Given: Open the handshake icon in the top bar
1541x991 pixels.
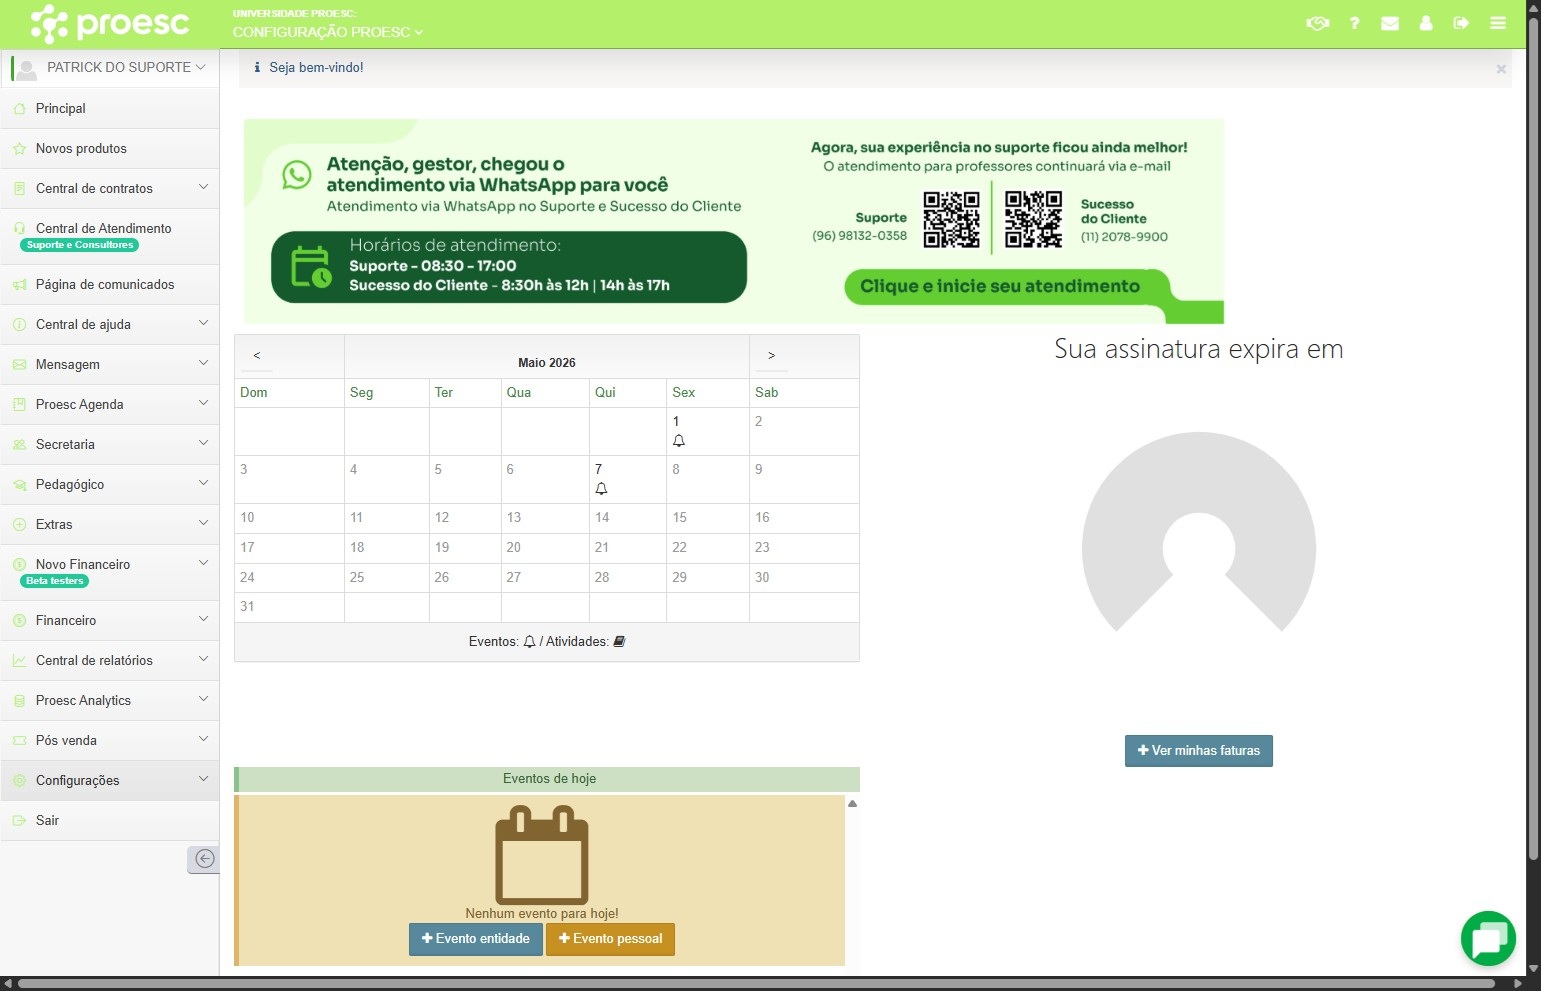Looking at the screenshot, I should (1317, 23).
